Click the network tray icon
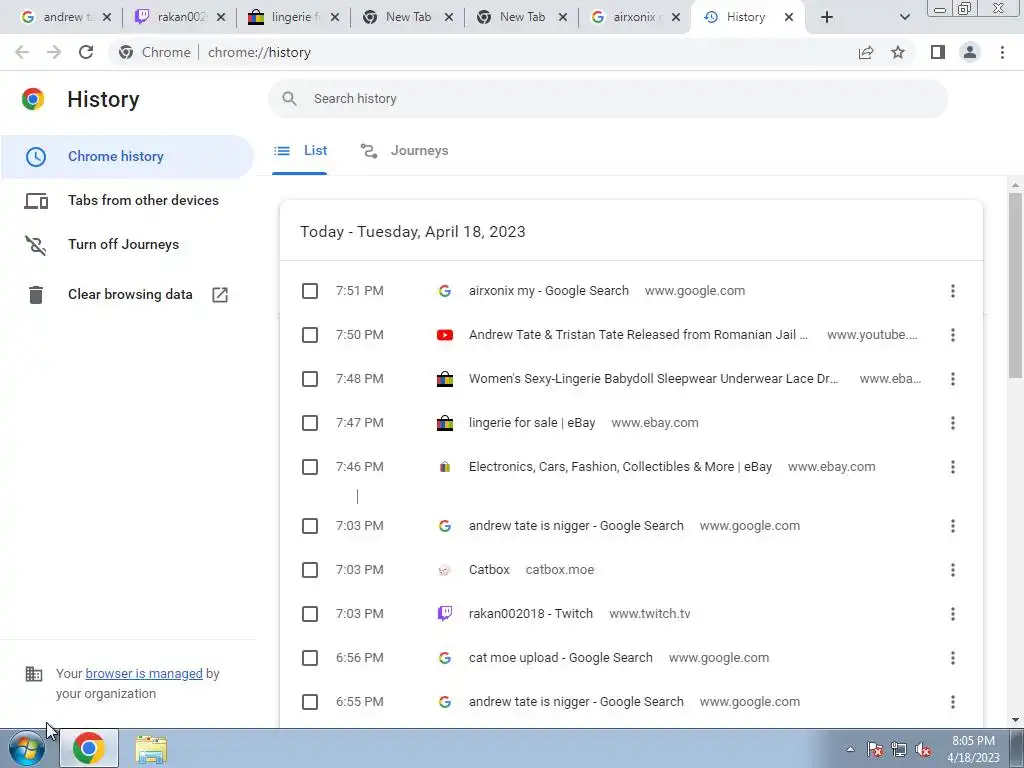1024x768 pixels. coord(899,749)
